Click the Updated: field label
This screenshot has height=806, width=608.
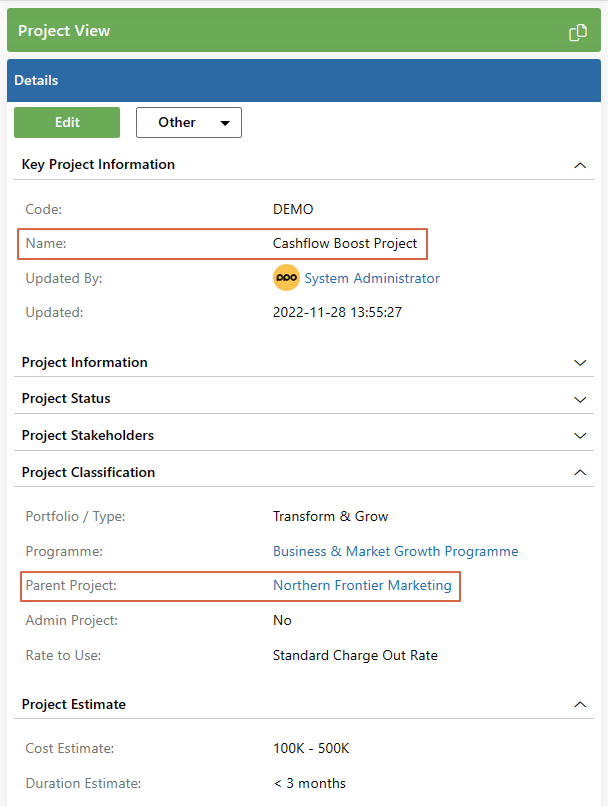click(x=54, y=312)
